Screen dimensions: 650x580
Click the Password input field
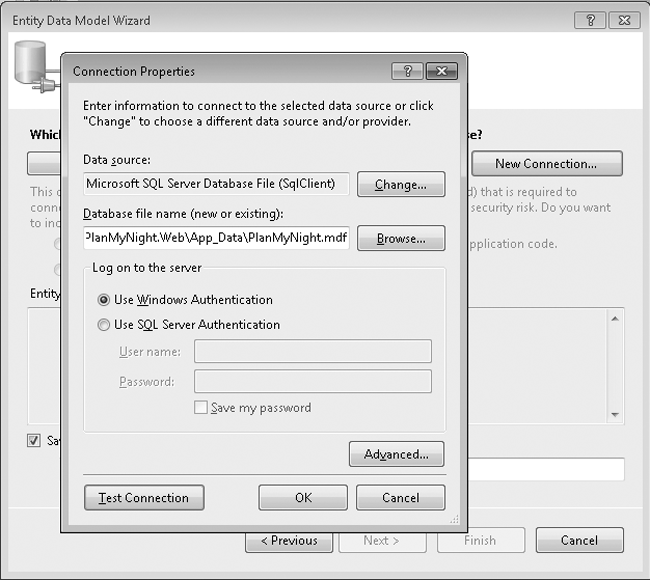tap(313, 381)
